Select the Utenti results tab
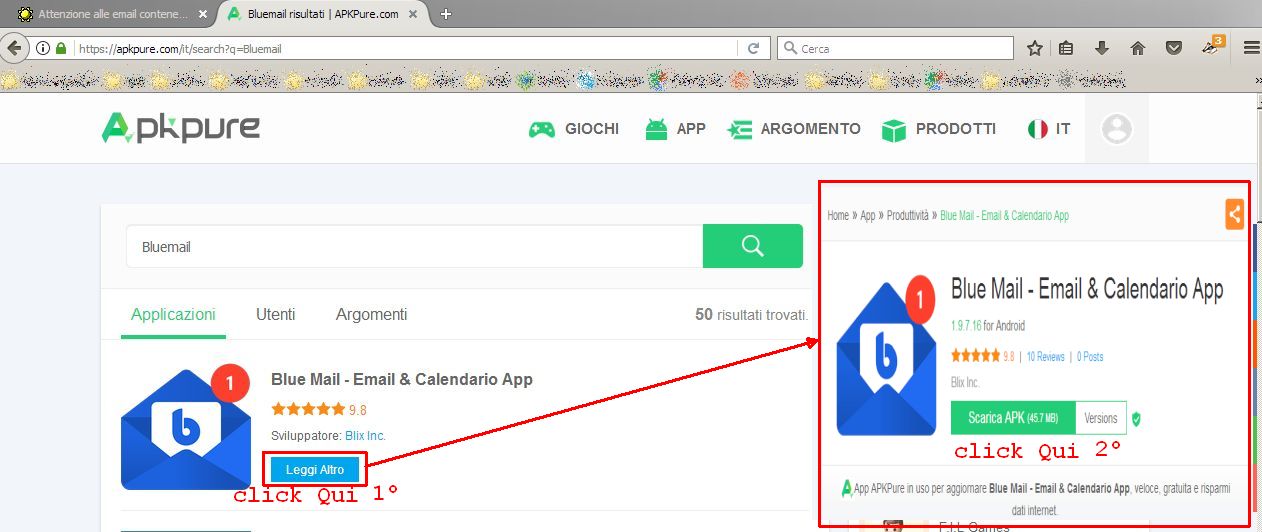Screen dimensions: 1262x532 tap(276, 315)
